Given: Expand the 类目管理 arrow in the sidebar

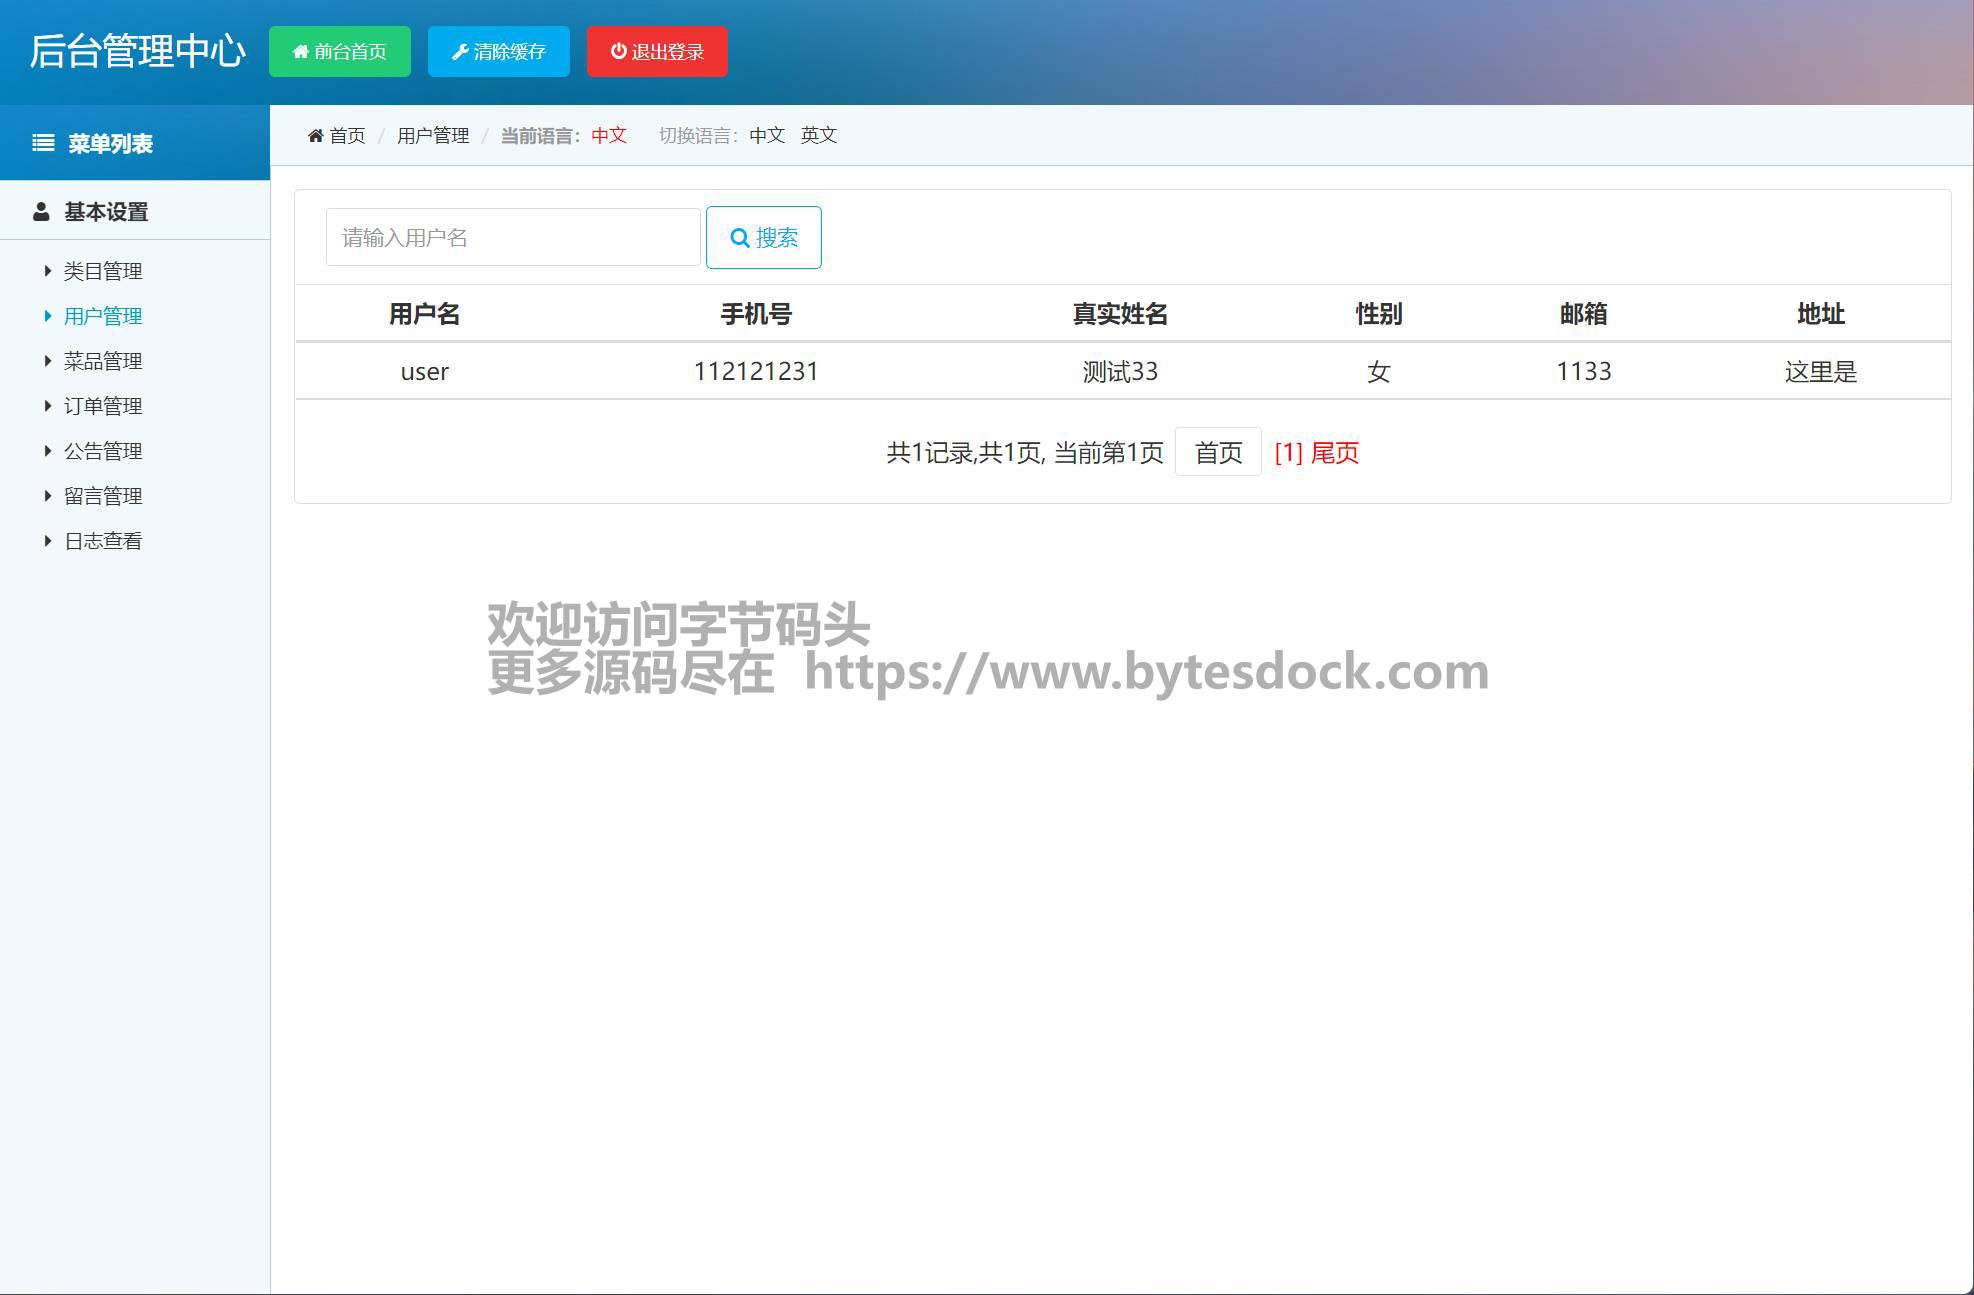Looking at the screenshot, I should click(x=47, y=270).
